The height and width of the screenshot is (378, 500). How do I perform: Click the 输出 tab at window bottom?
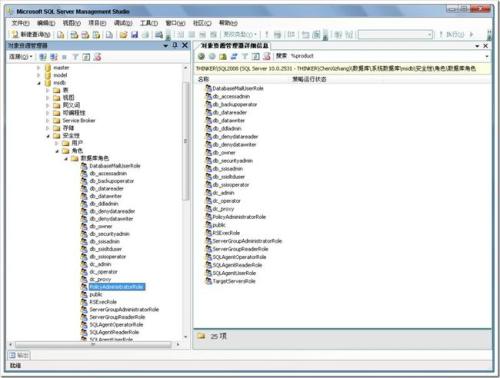tap(19, 355)
